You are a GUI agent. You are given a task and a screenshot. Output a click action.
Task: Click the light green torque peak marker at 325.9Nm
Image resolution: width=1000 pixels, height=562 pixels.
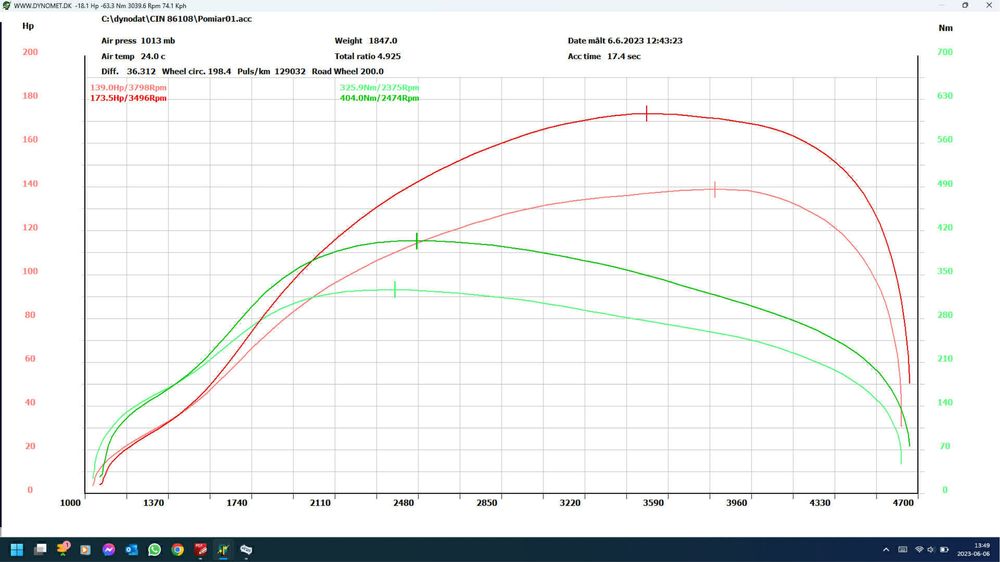pos(395,290)
